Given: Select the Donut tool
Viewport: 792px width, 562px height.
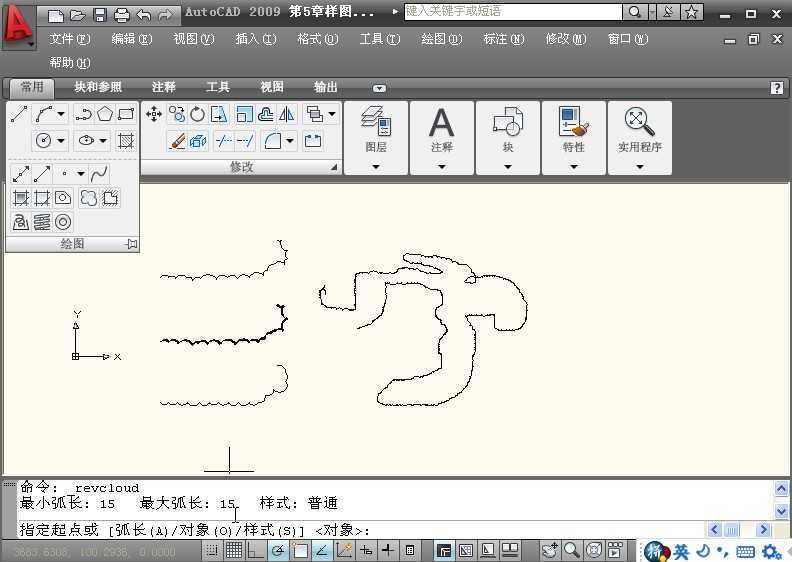Looking at the screenshot, I should [x=63, y=222].
